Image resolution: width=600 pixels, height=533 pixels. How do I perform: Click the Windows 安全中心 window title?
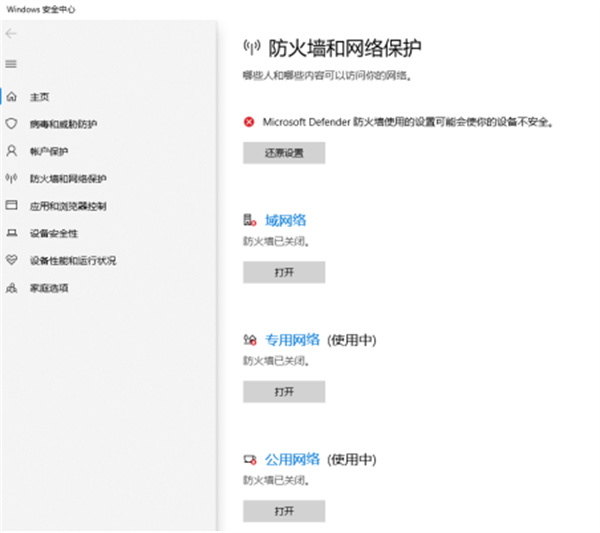tap(41, 10)
